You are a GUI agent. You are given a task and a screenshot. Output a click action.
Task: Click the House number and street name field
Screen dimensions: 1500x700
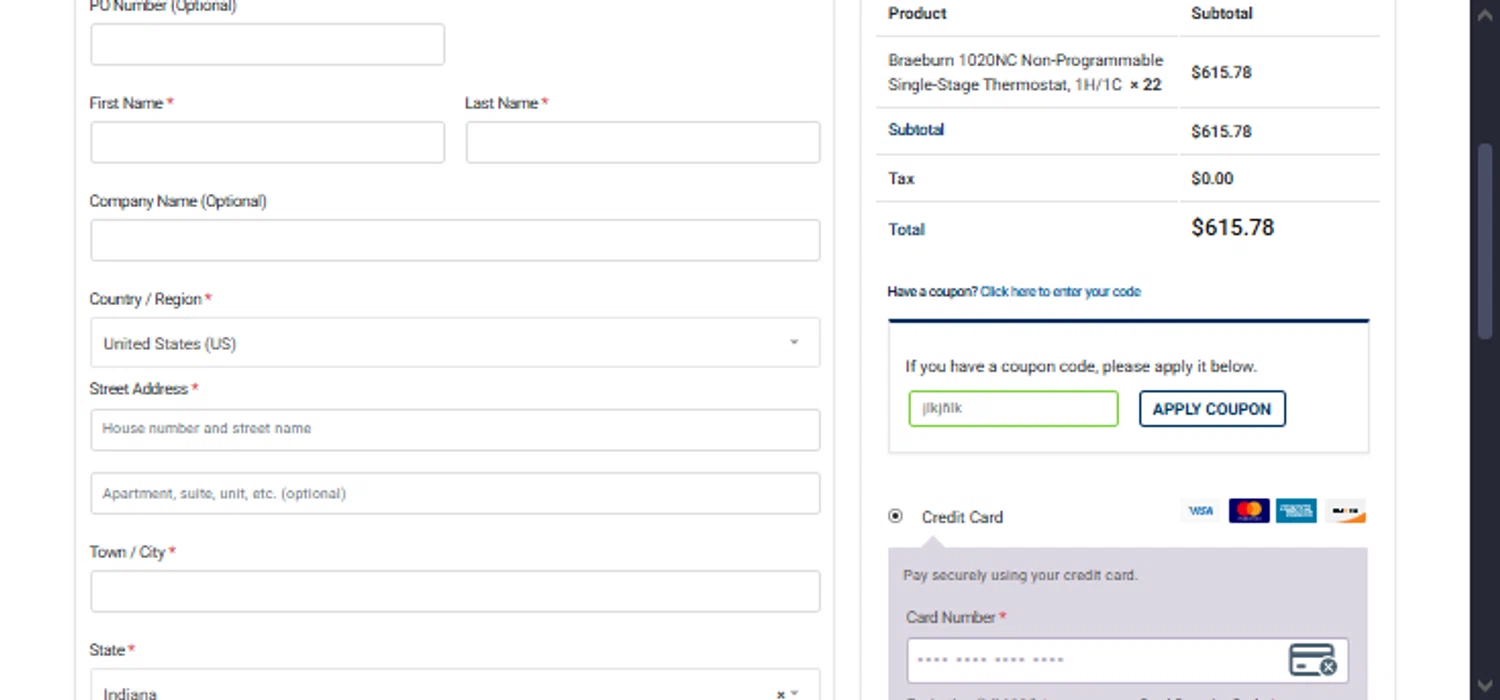click(x=455, y=430)
